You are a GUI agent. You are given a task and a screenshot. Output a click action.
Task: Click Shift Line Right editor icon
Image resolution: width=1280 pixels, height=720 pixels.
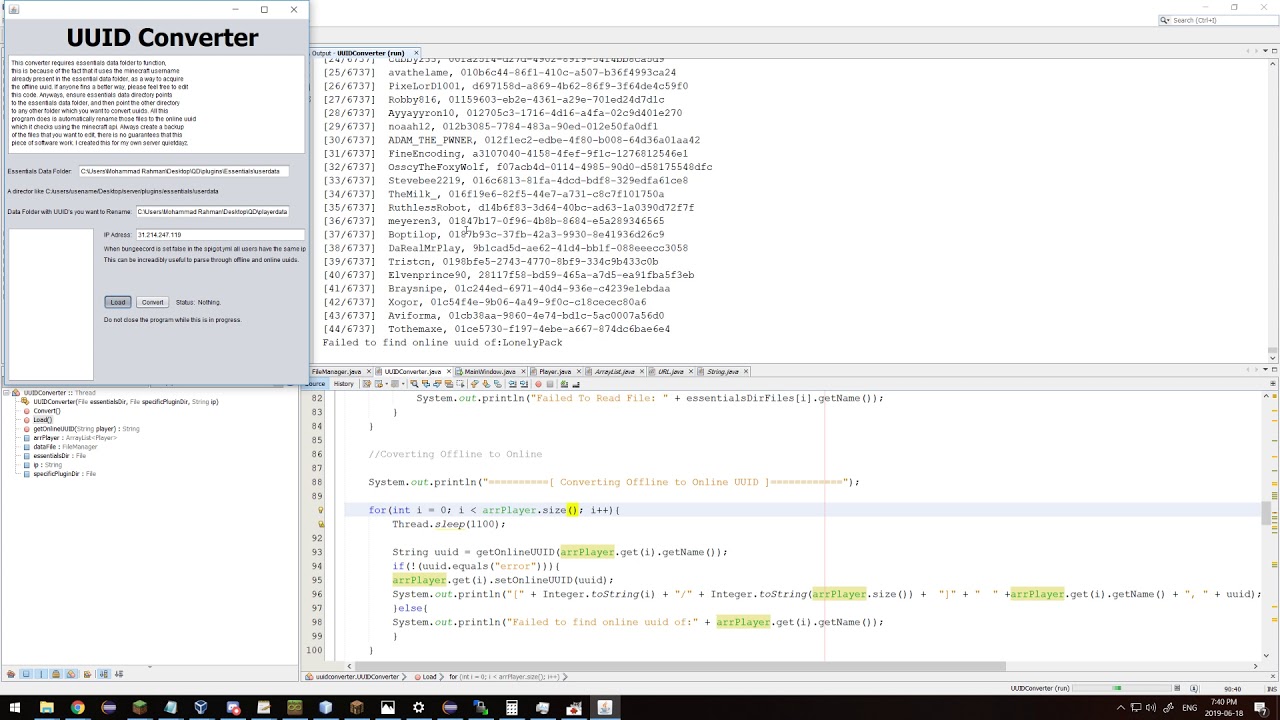524,384
